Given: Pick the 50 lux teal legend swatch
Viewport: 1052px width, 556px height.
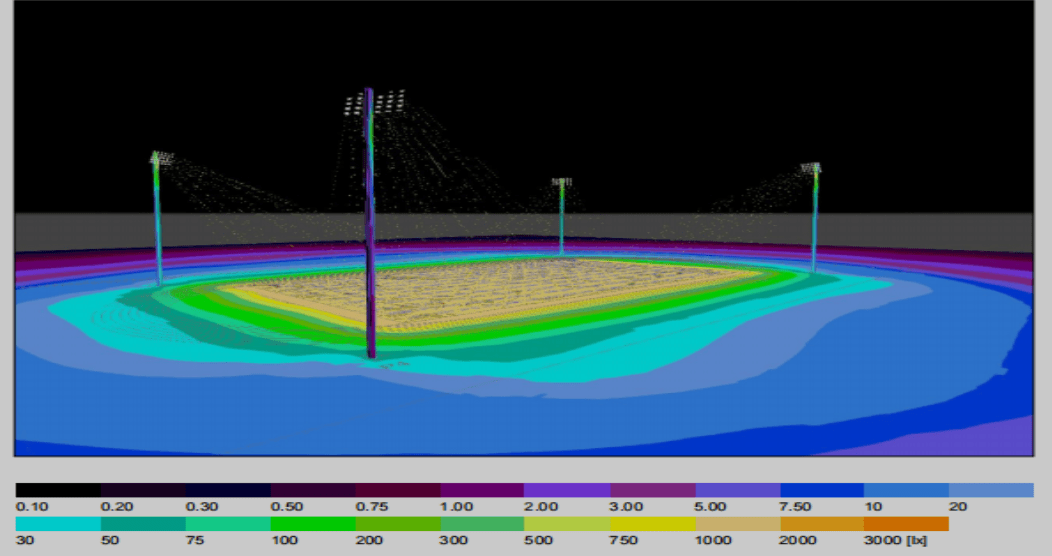Looking at the screenshot, I should [x=143, y=523].
